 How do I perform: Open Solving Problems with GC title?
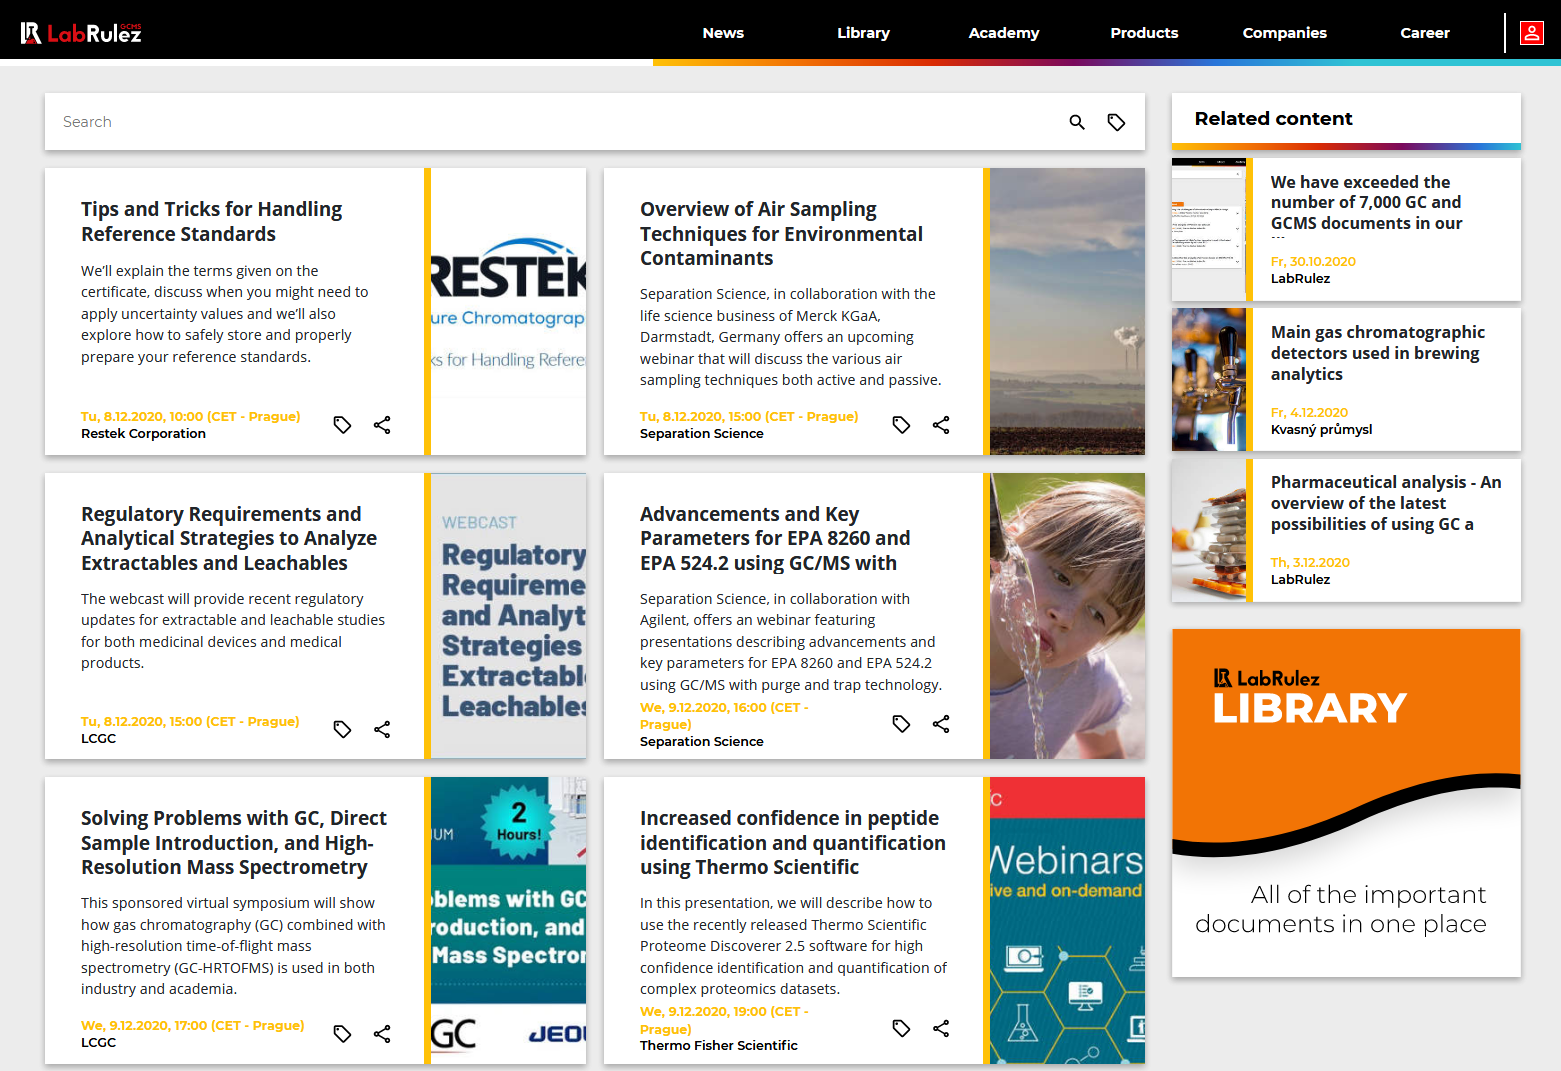click(234, 842)
